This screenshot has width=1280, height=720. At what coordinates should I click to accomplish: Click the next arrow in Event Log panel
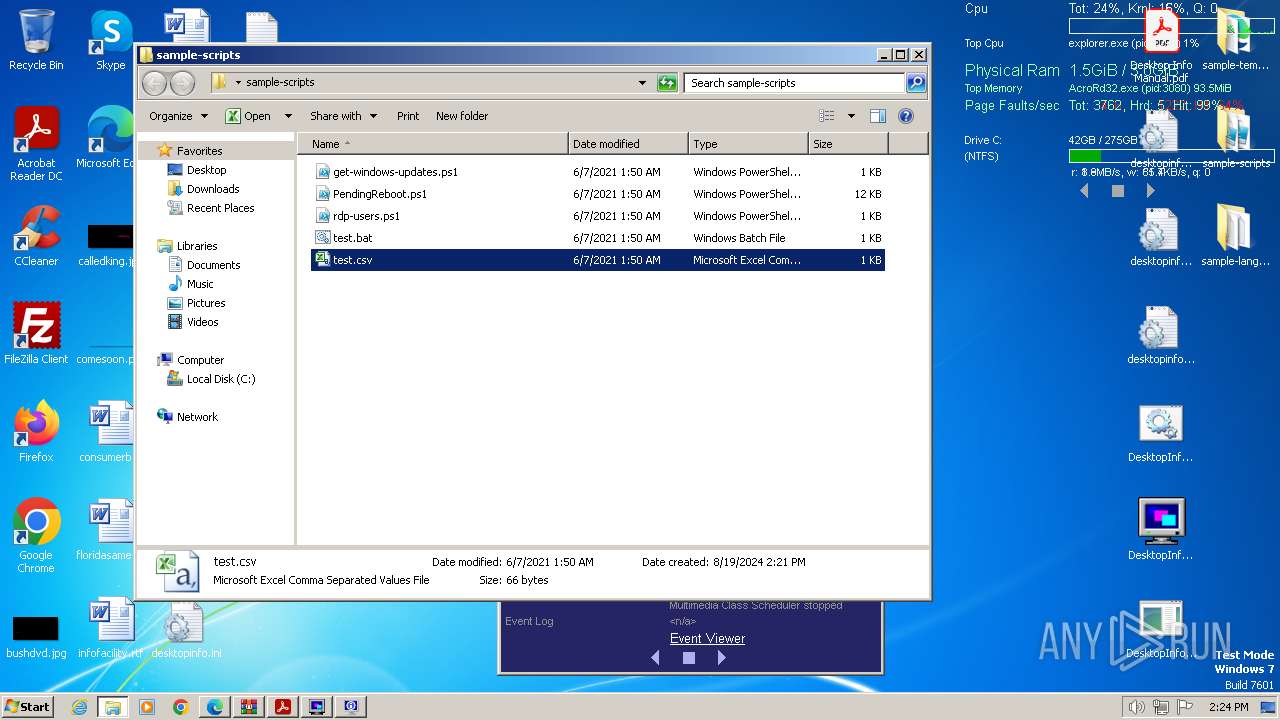(x=721, y=658)
